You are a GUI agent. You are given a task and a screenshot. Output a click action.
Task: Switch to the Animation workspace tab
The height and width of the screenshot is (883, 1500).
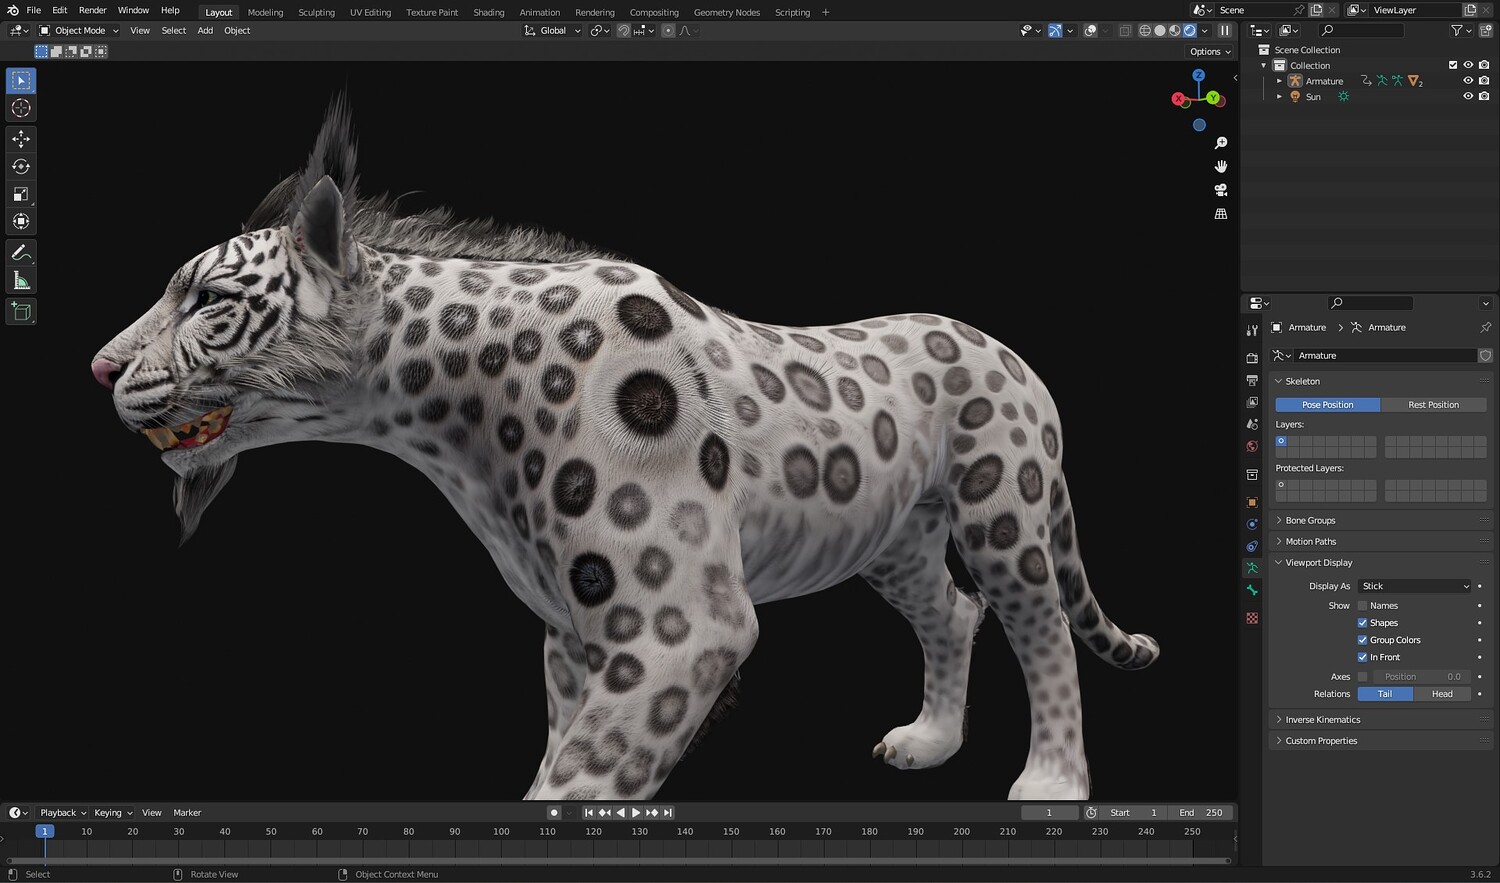(539, 12)
